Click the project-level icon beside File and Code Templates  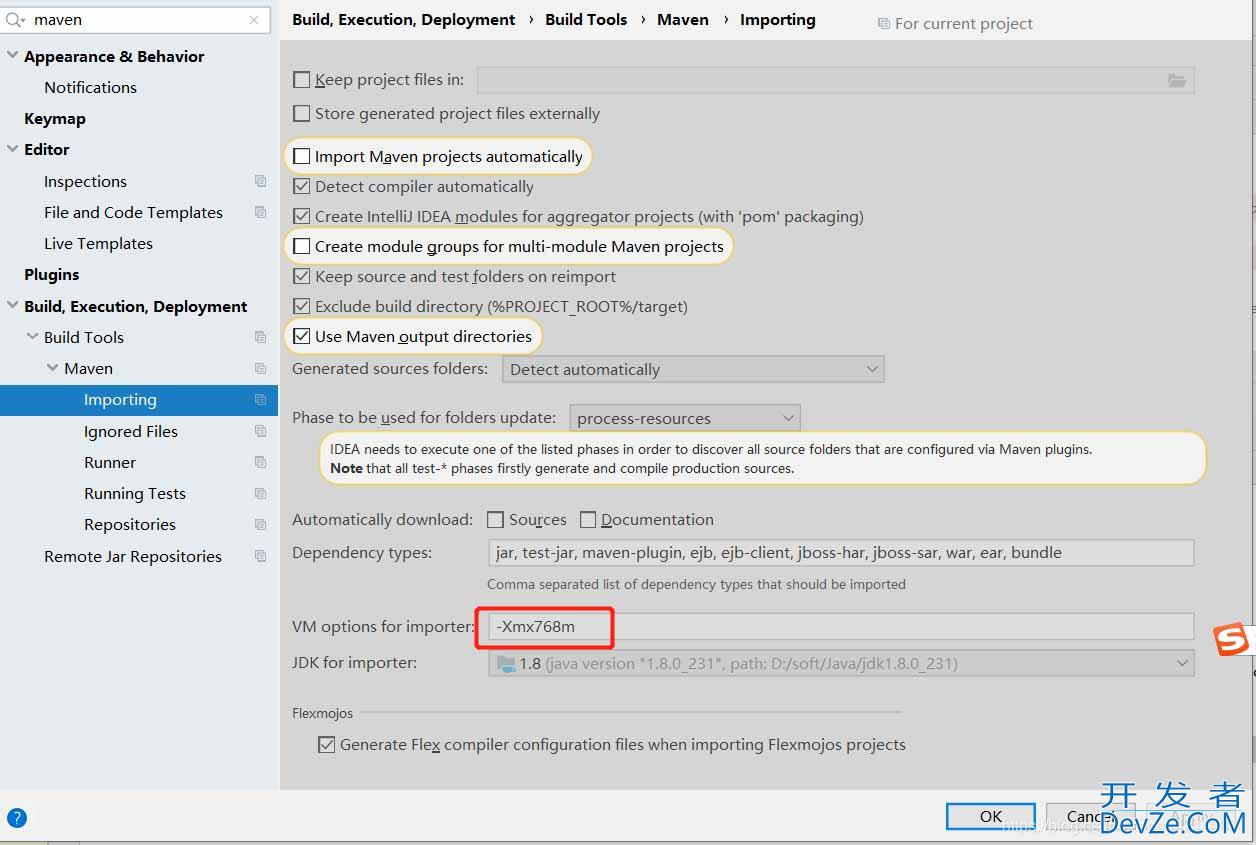tap(260, 212)
